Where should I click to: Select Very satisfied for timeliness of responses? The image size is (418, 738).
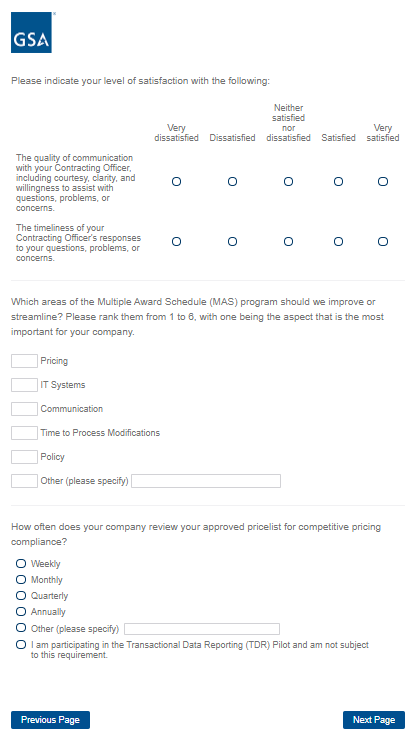383,241
